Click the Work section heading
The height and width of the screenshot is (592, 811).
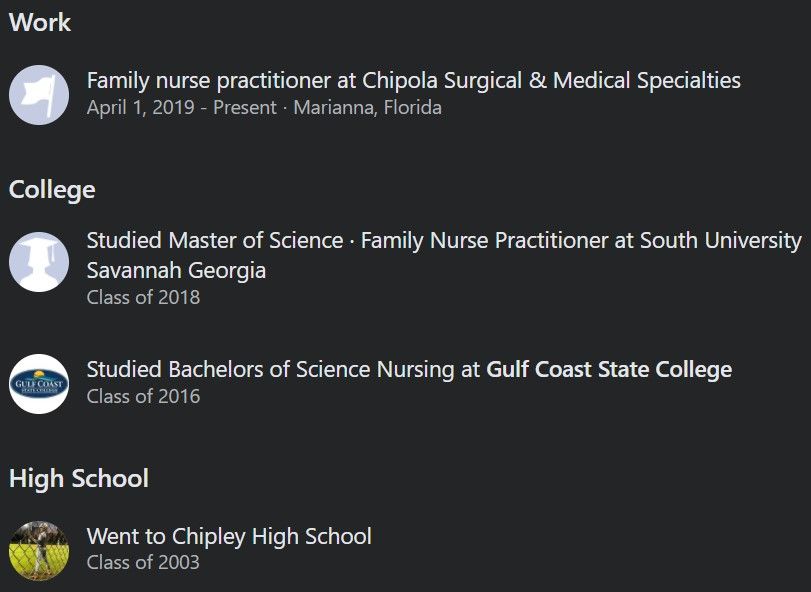click(x=40, y=23)
